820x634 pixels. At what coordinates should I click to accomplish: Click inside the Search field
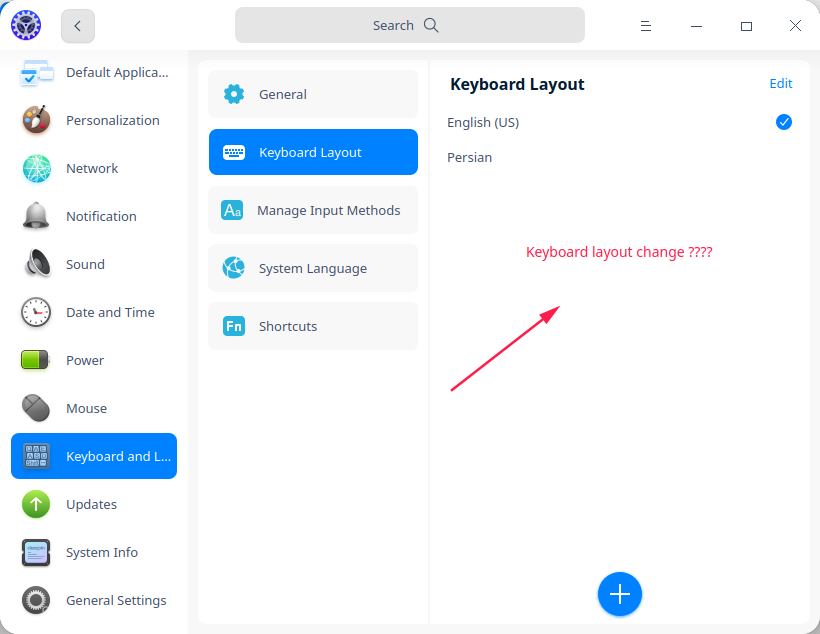pyautogui.click(x=409, y=25)
